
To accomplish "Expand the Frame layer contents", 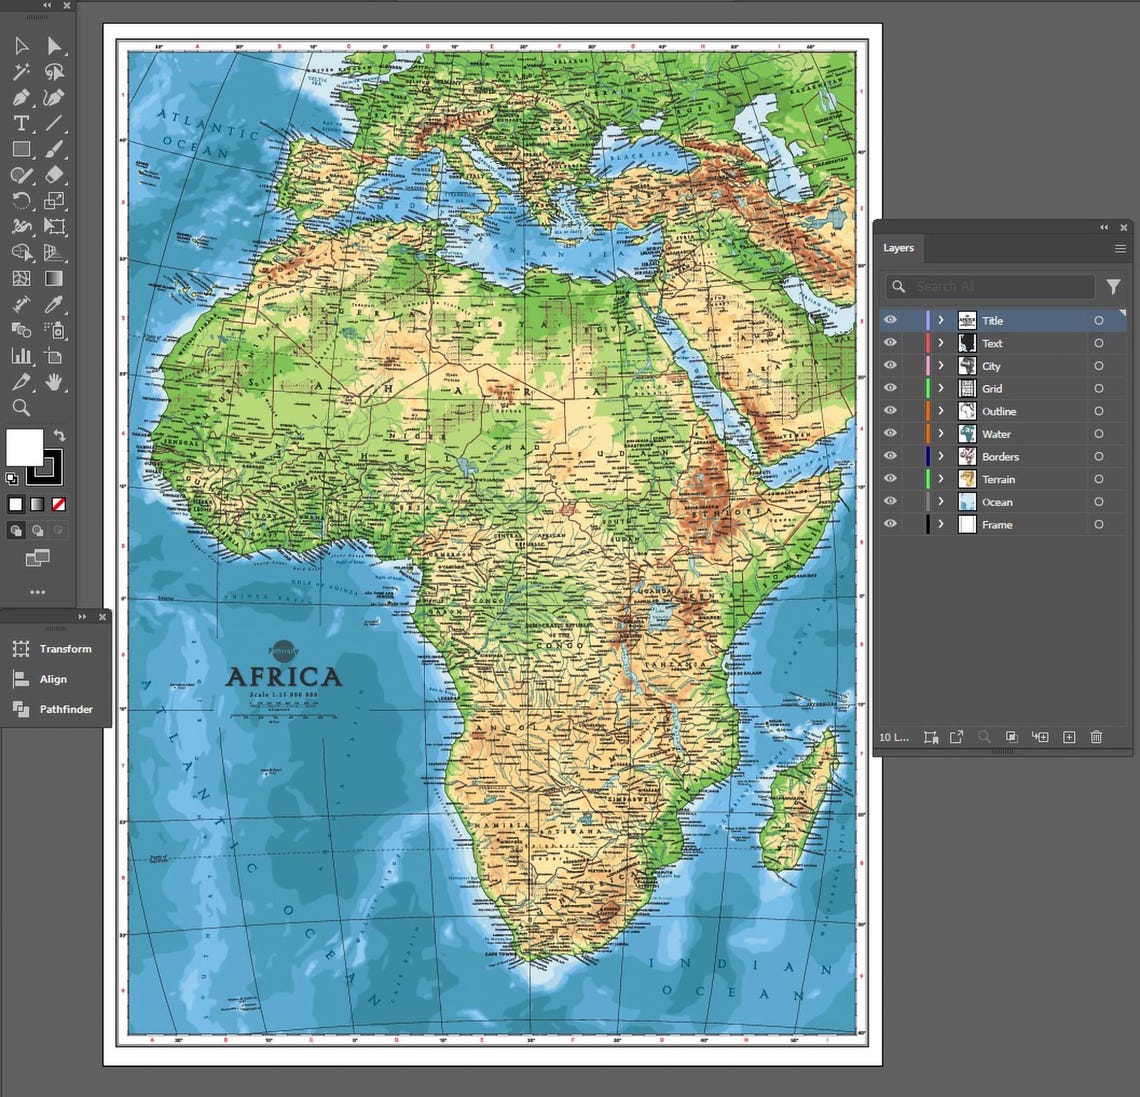I will click(x=941, y=524).
